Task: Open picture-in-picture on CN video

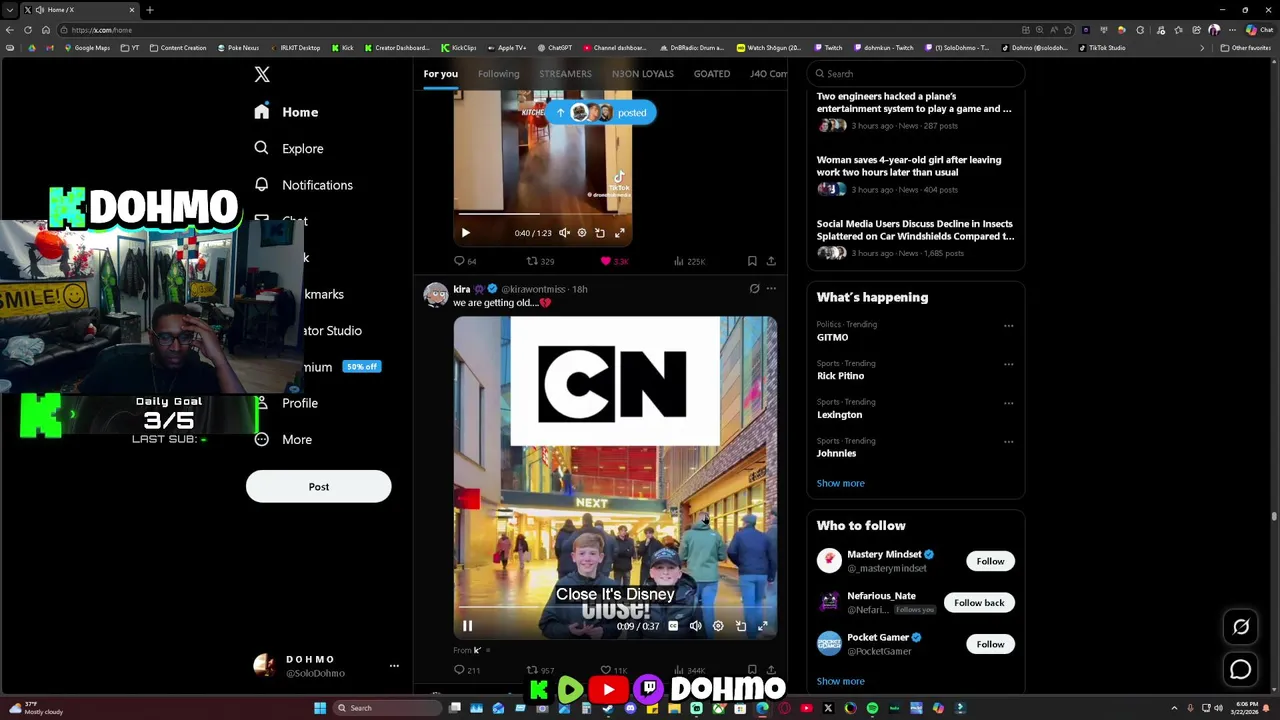Action: coord(741,626)
